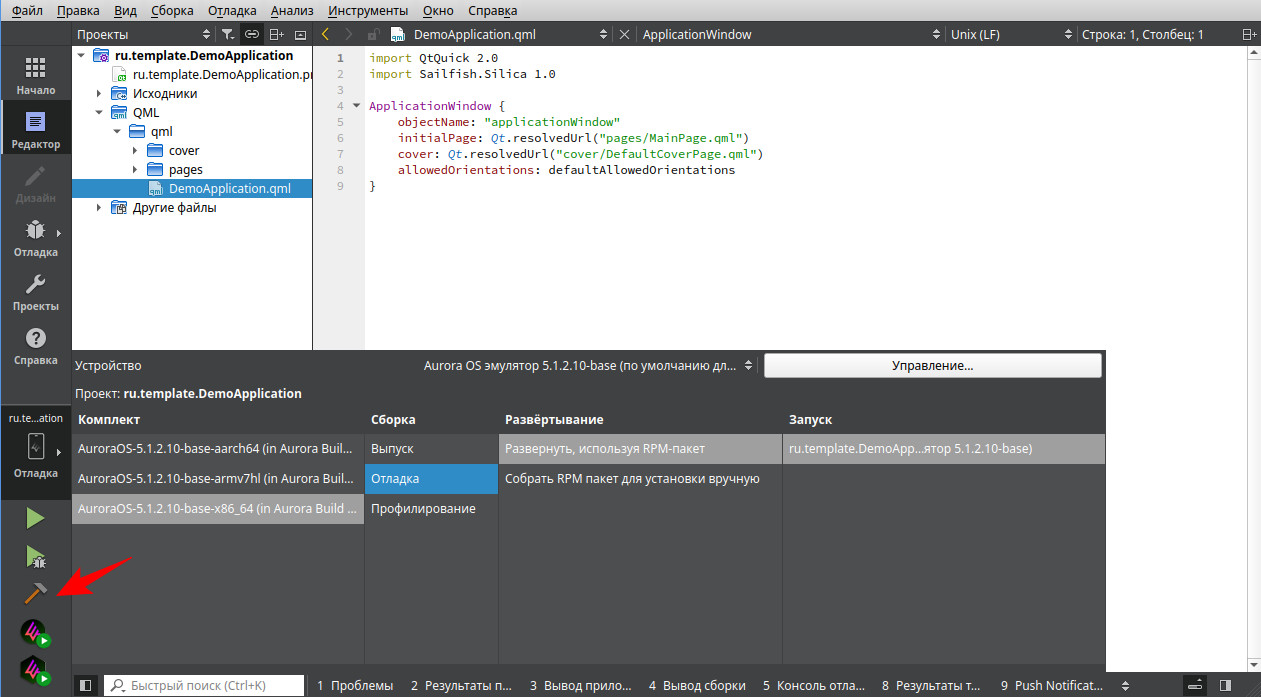
Task: Open the Сборка menu
Action: [172, 11]
